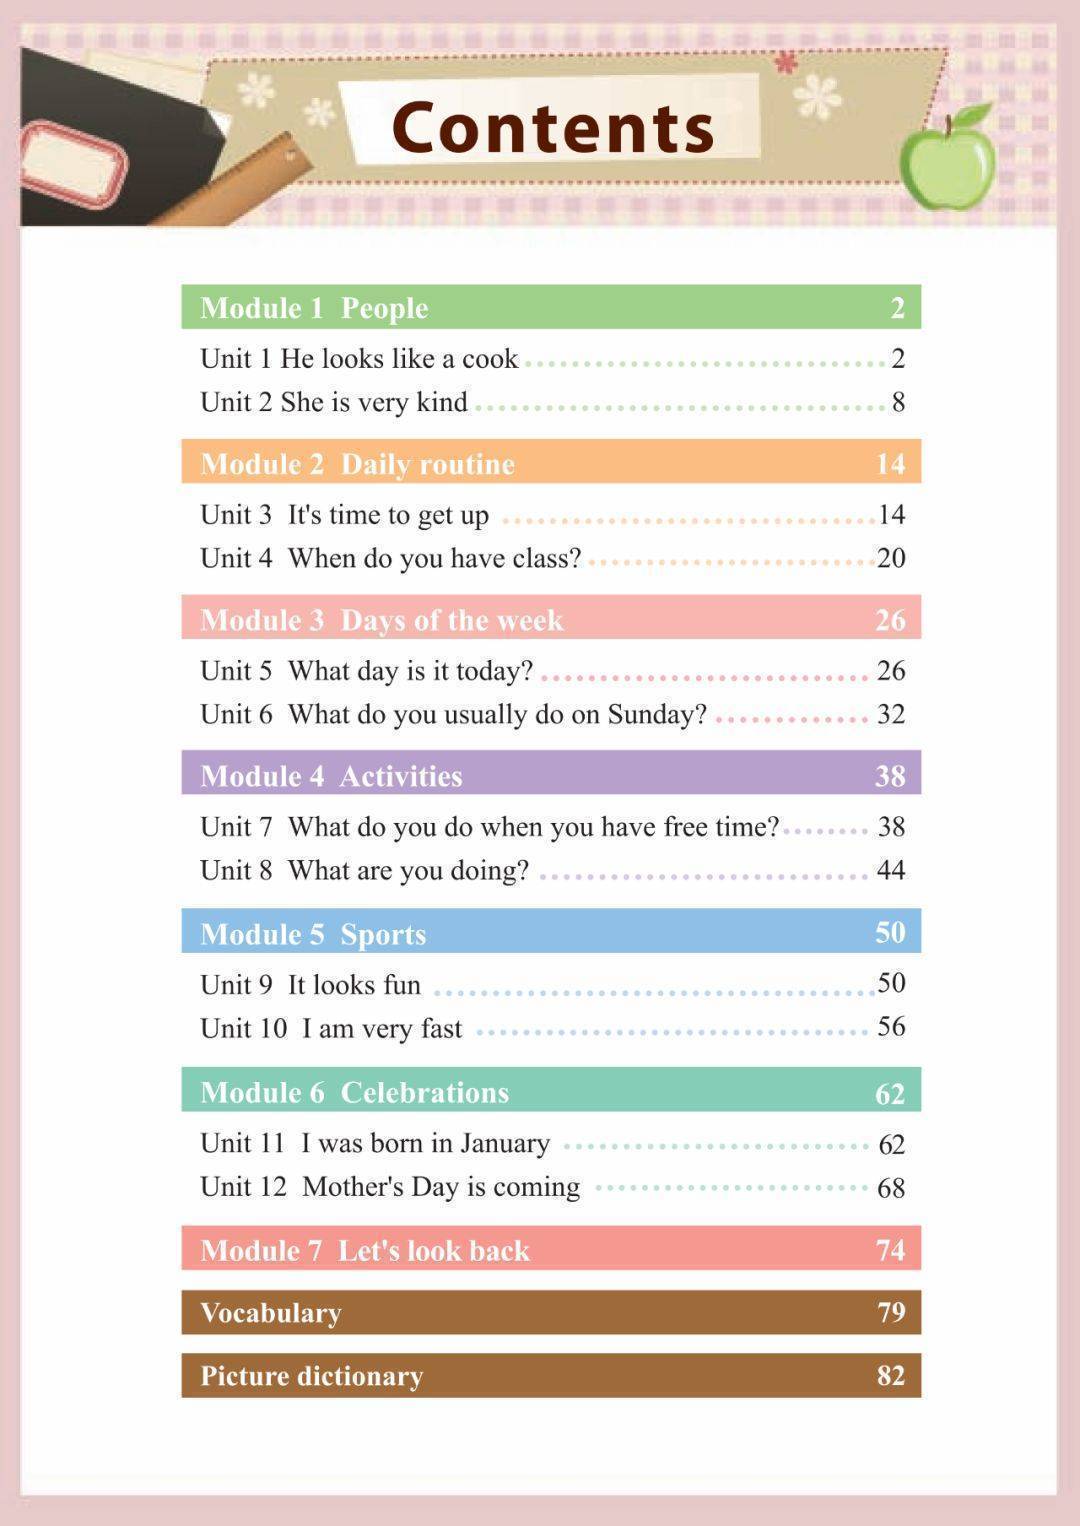Click the Contents title heading
This screenshot has width=1080, height=1526.
pyautogui.click(x=552, y=128)
